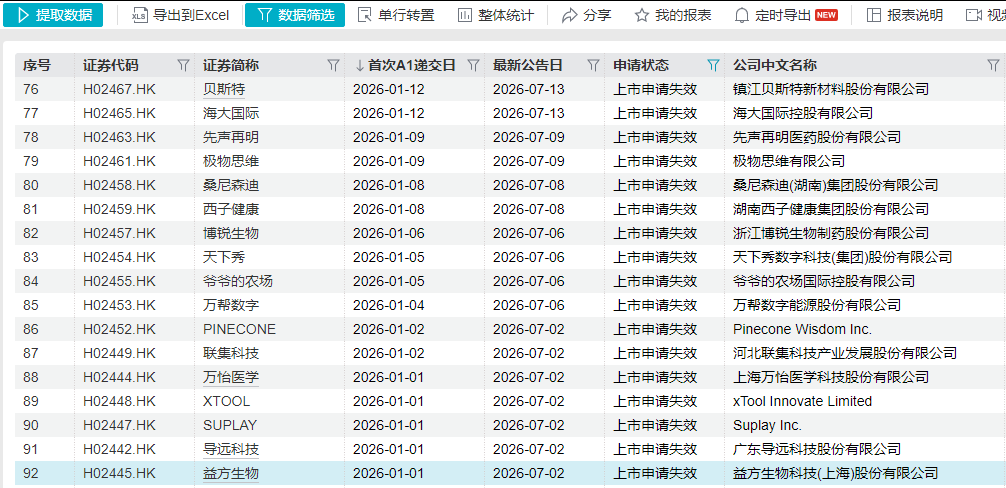This screenshot has height=488, width=1006.
Task: Click 爷爷的农场 short name cell
Action: [238, 281]
